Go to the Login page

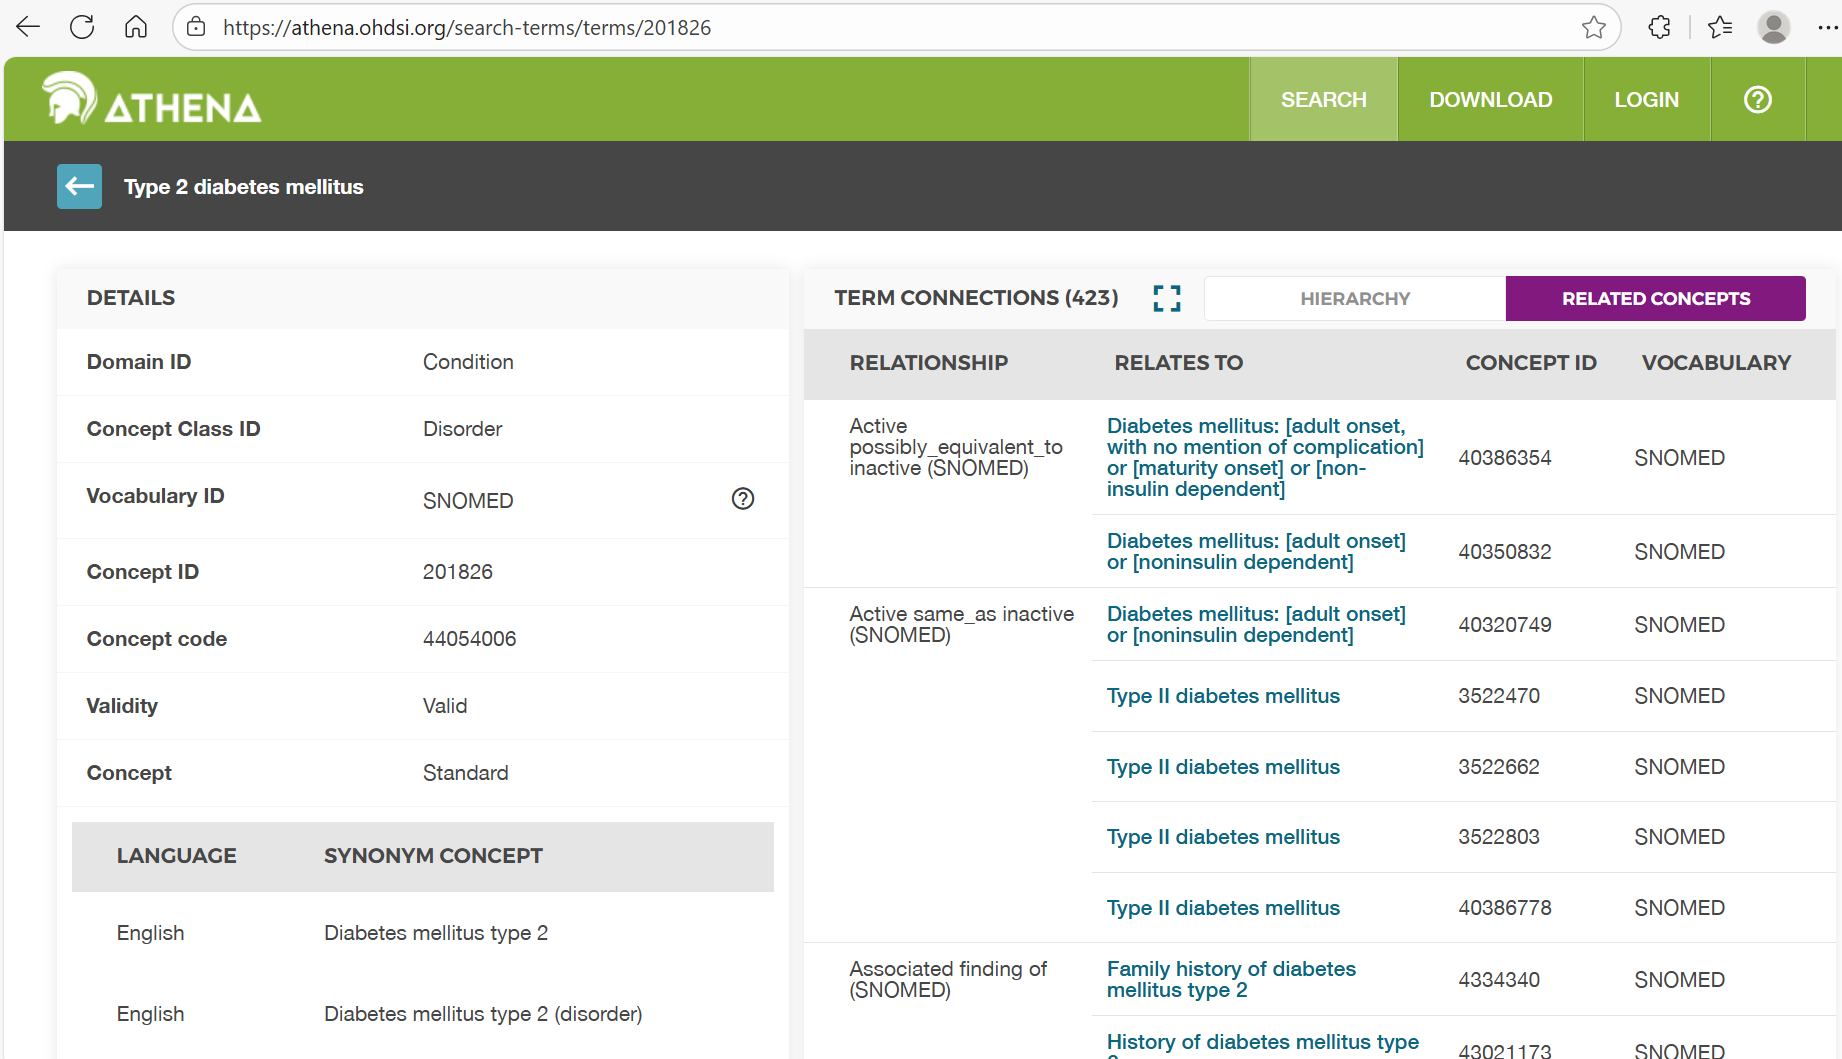1646,100
